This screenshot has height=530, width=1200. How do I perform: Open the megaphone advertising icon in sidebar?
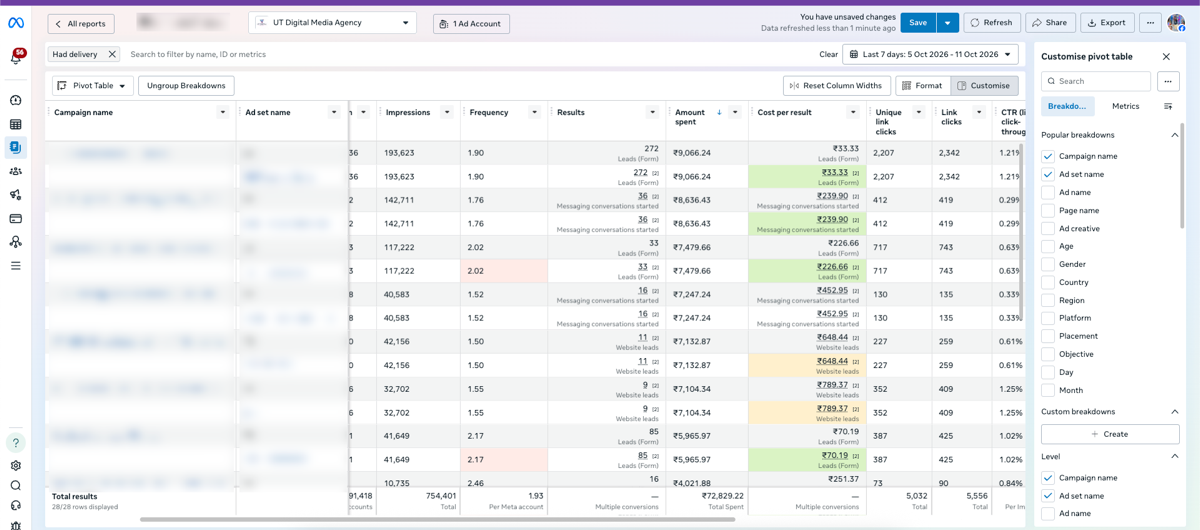click(x=15, y=195)
